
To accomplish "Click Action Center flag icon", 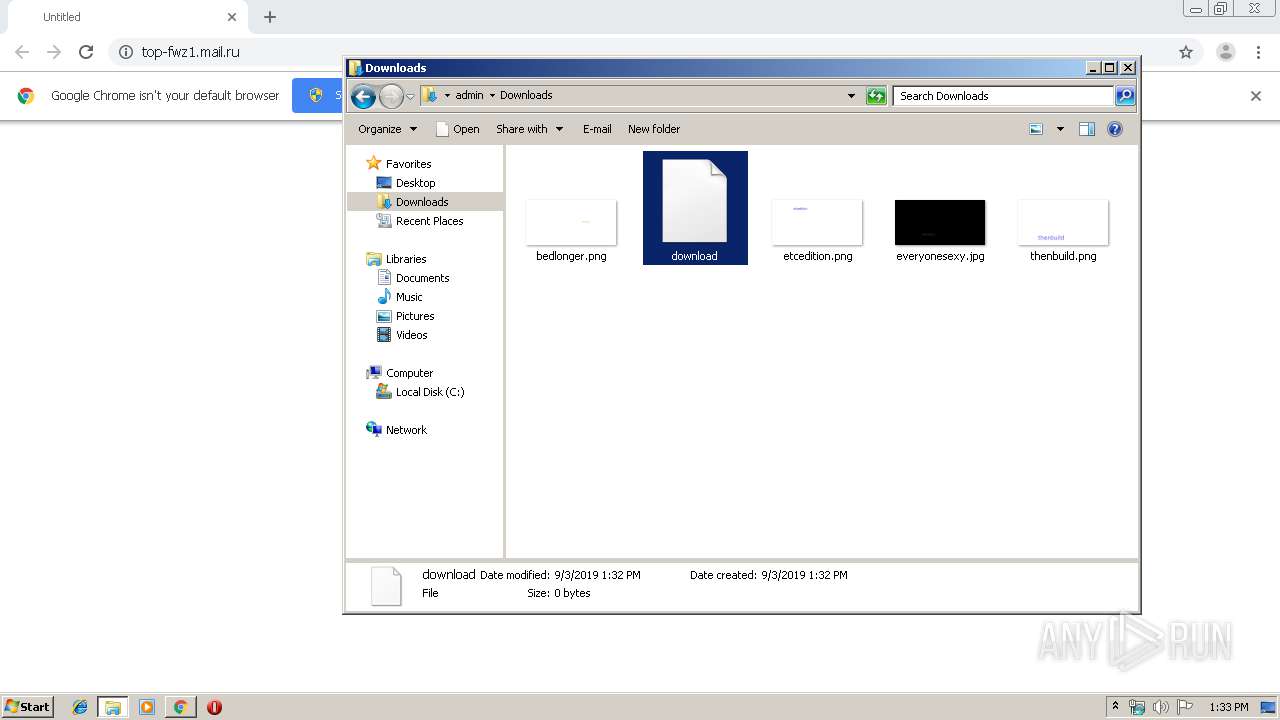I will pos(1185,707).
